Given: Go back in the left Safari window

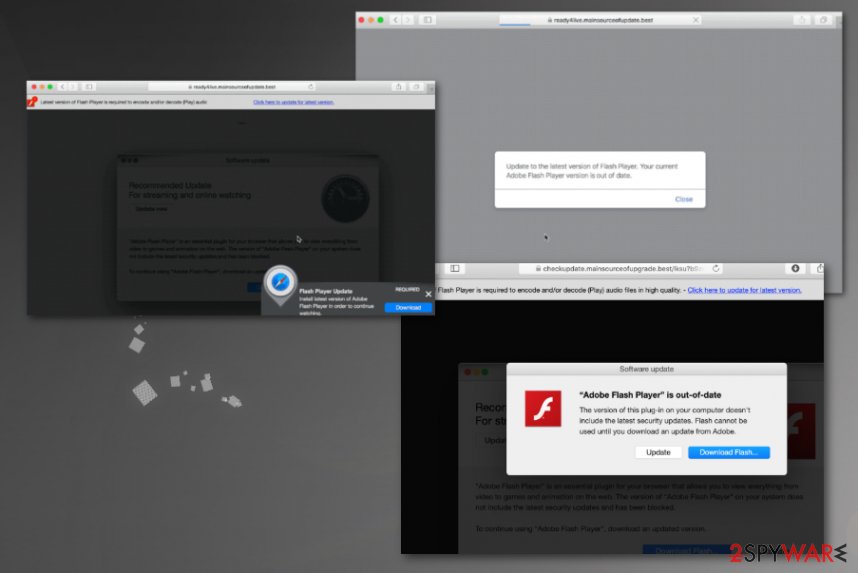Looking at the screenshot, I should click(x=62, y=87).
